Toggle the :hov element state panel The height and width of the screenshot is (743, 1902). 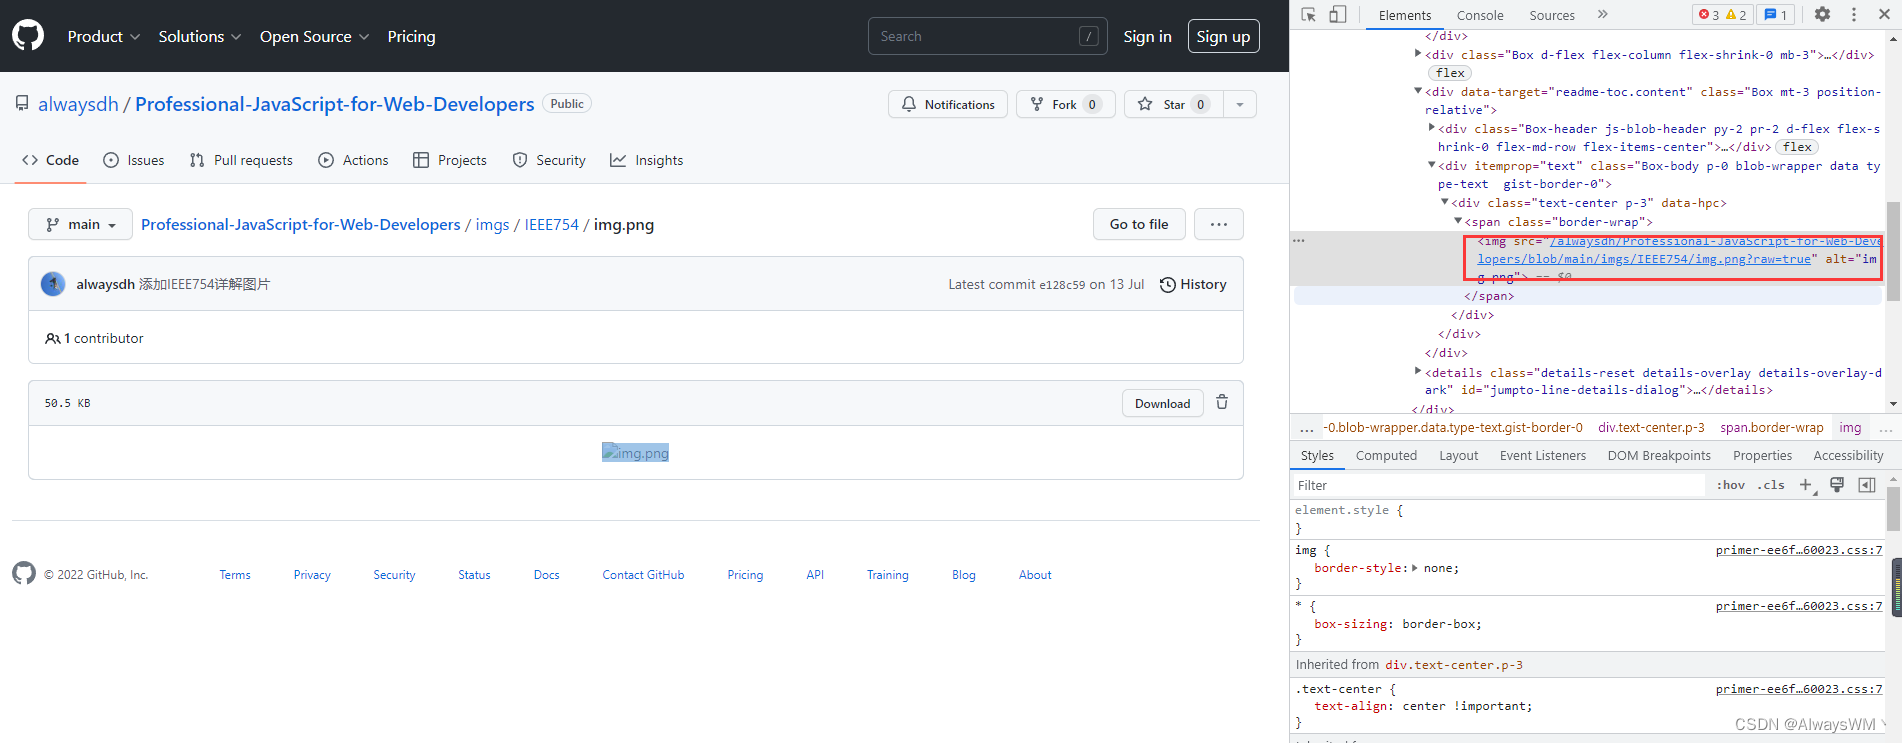click(1731, 485)
